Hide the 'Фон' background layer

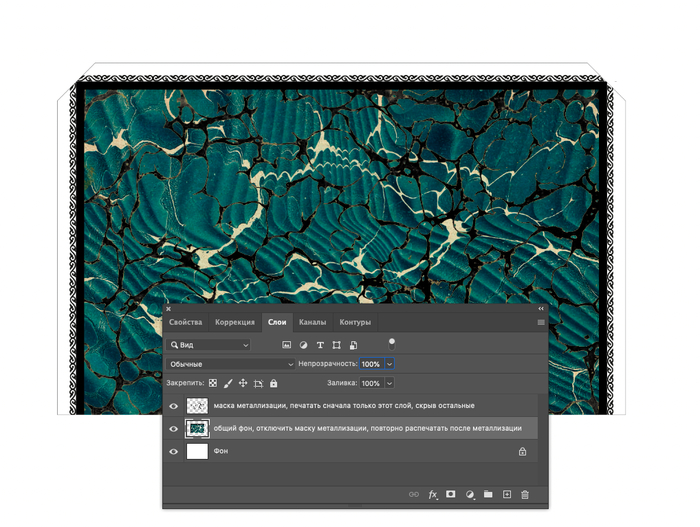coord(174,452)
